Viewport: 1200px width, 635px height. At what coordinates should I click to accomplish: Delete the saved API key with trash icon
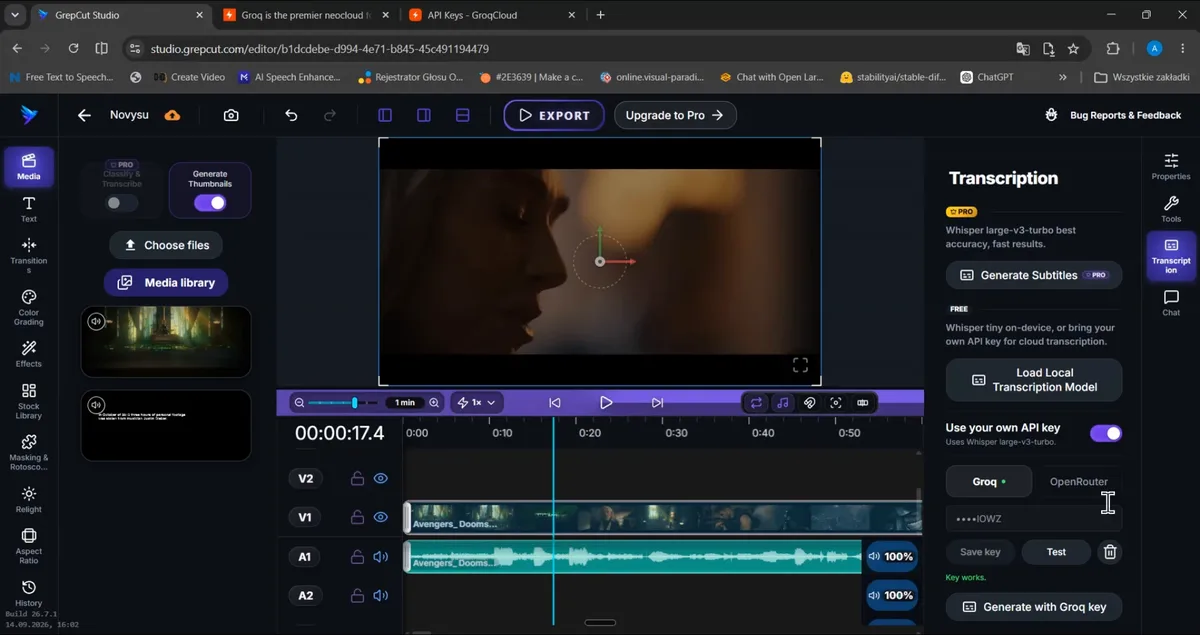click(1109, 552)
